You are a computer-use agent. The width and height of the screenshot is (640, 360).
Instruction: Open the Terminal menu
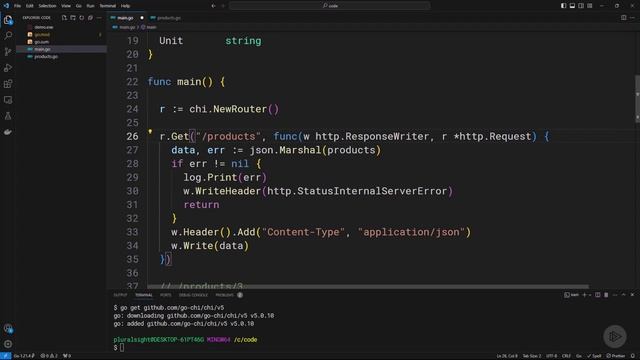tap(107, 6)
